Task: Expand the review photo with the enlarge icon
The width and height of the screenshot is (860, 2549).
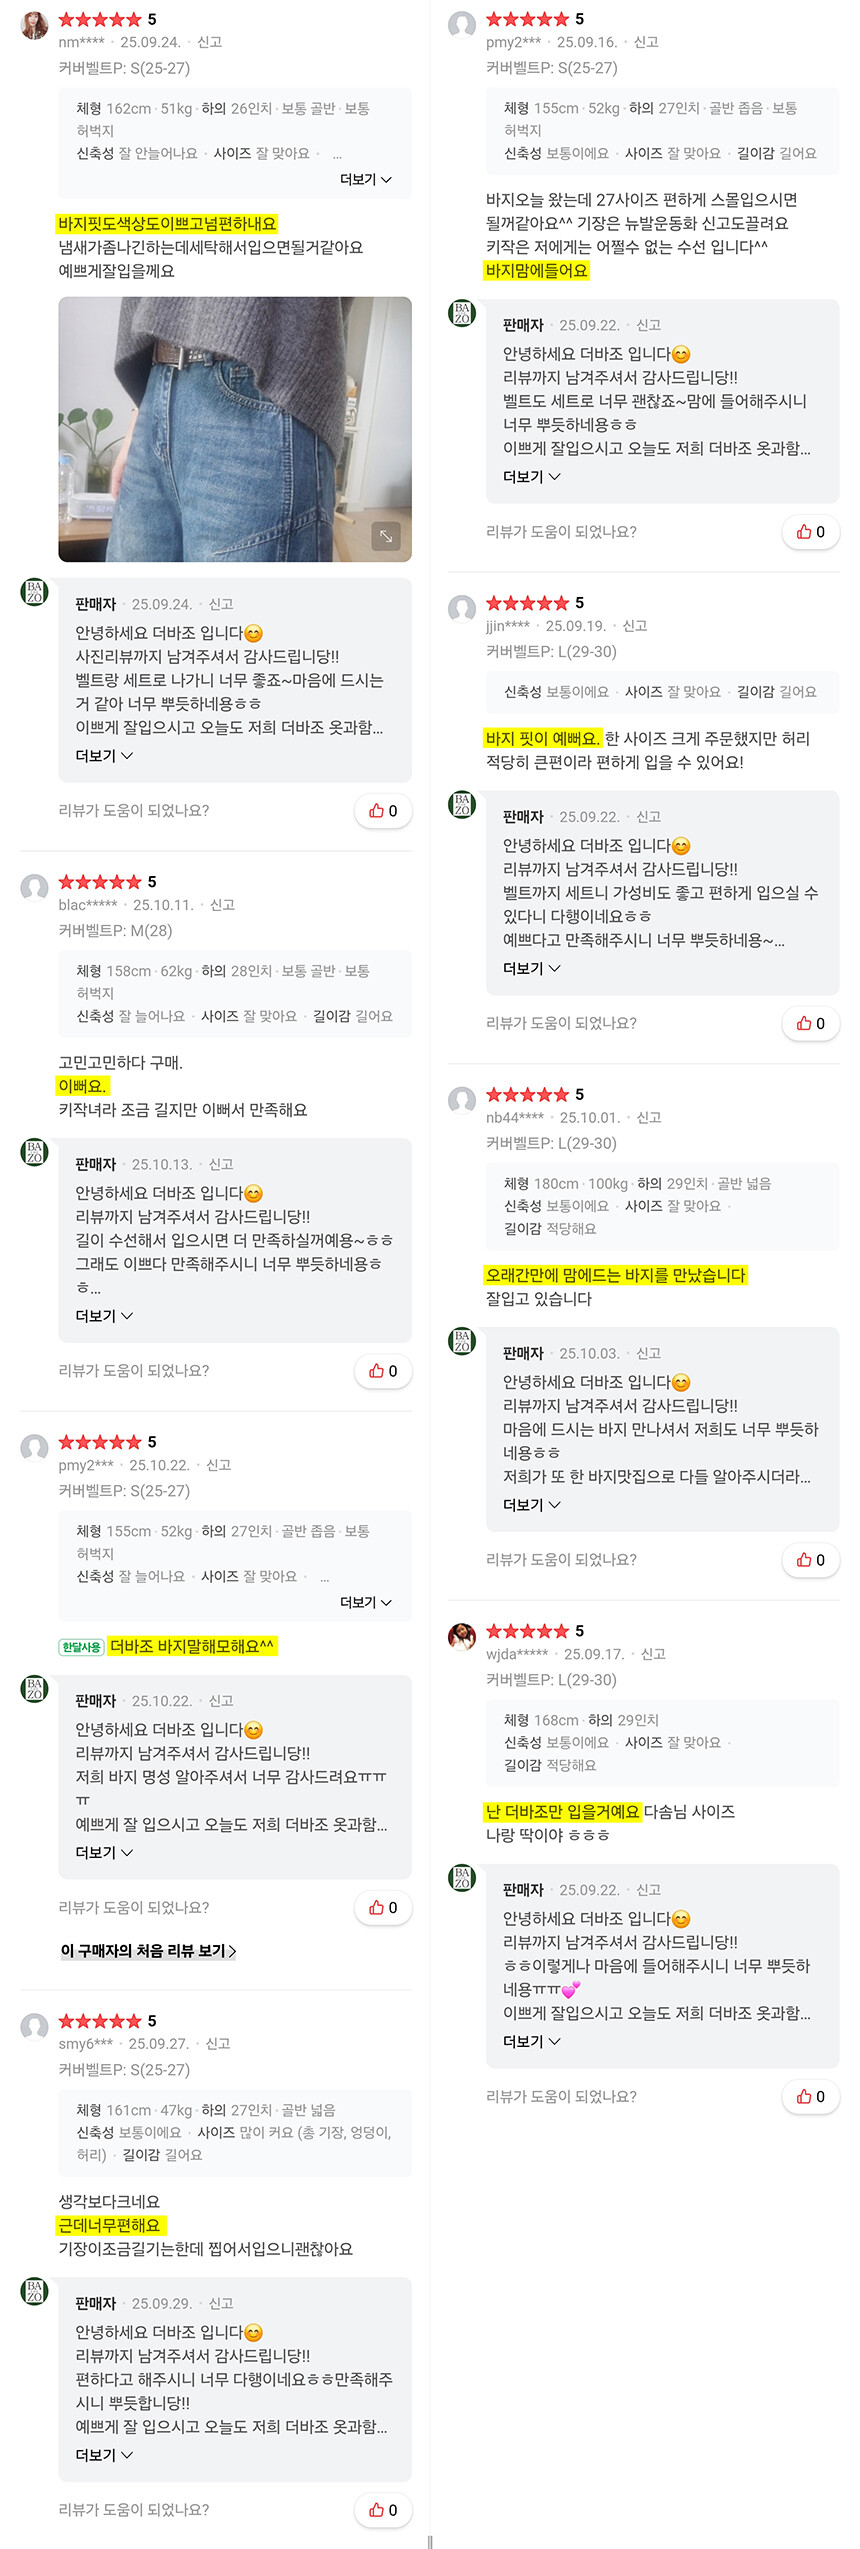Action: pyautogui.click(x=386, y=536)
